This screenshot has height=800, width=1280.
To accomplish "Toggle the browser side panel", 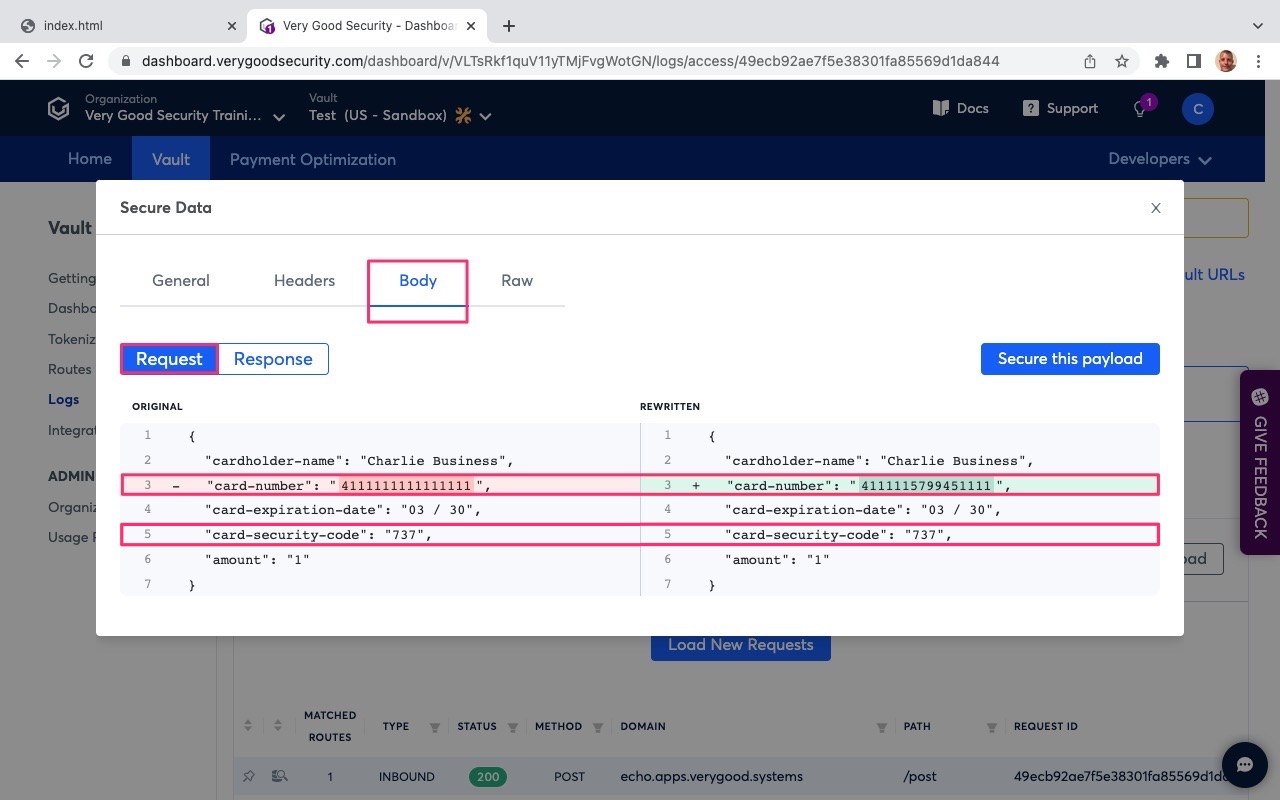I will pos(1193,61).
